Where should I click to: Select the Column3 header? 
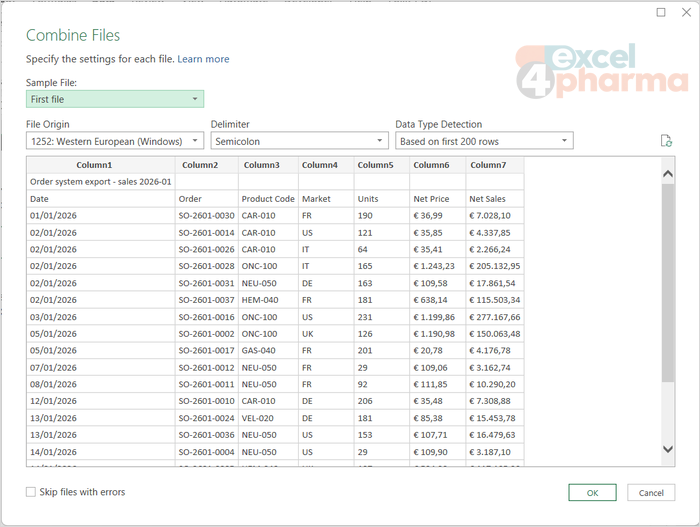coord(269,165)
